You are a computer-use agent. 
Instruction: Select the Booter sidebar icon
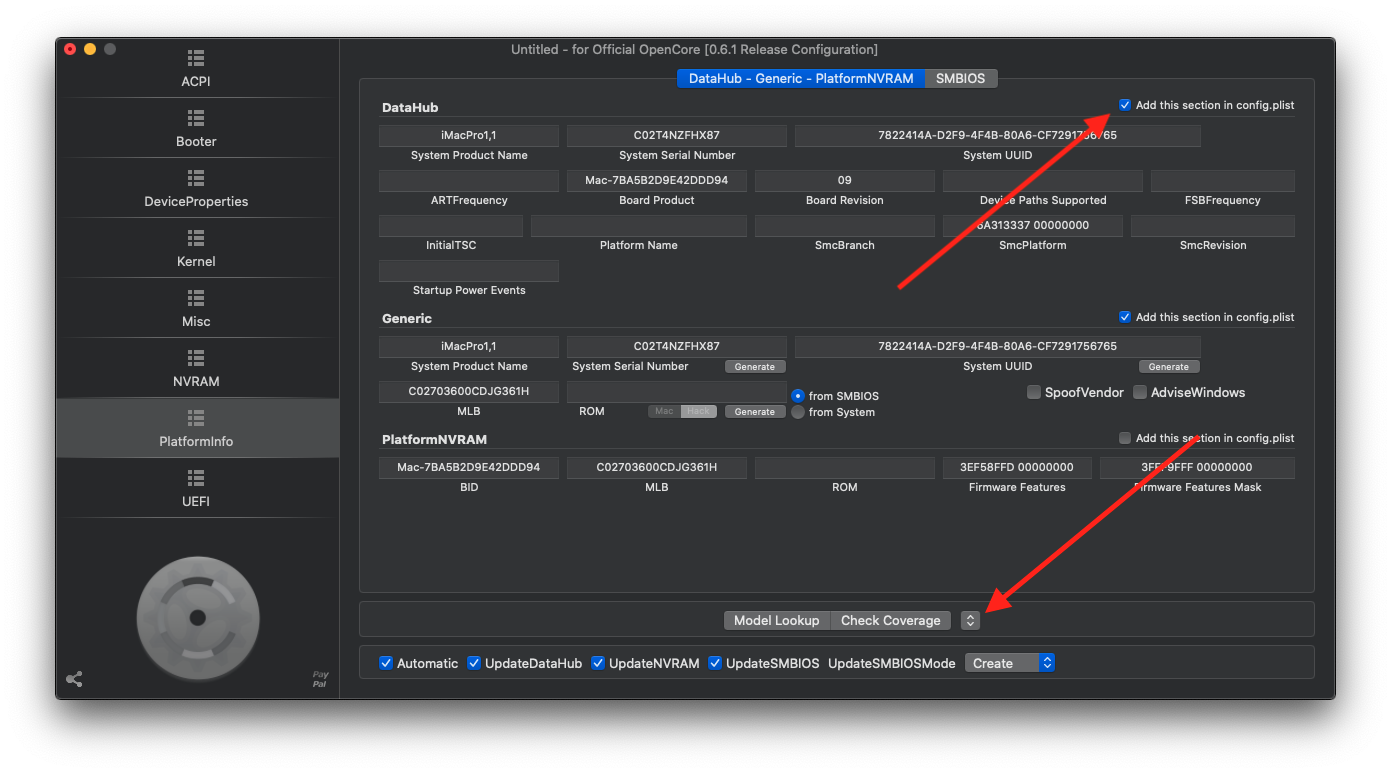click(196, 128)
